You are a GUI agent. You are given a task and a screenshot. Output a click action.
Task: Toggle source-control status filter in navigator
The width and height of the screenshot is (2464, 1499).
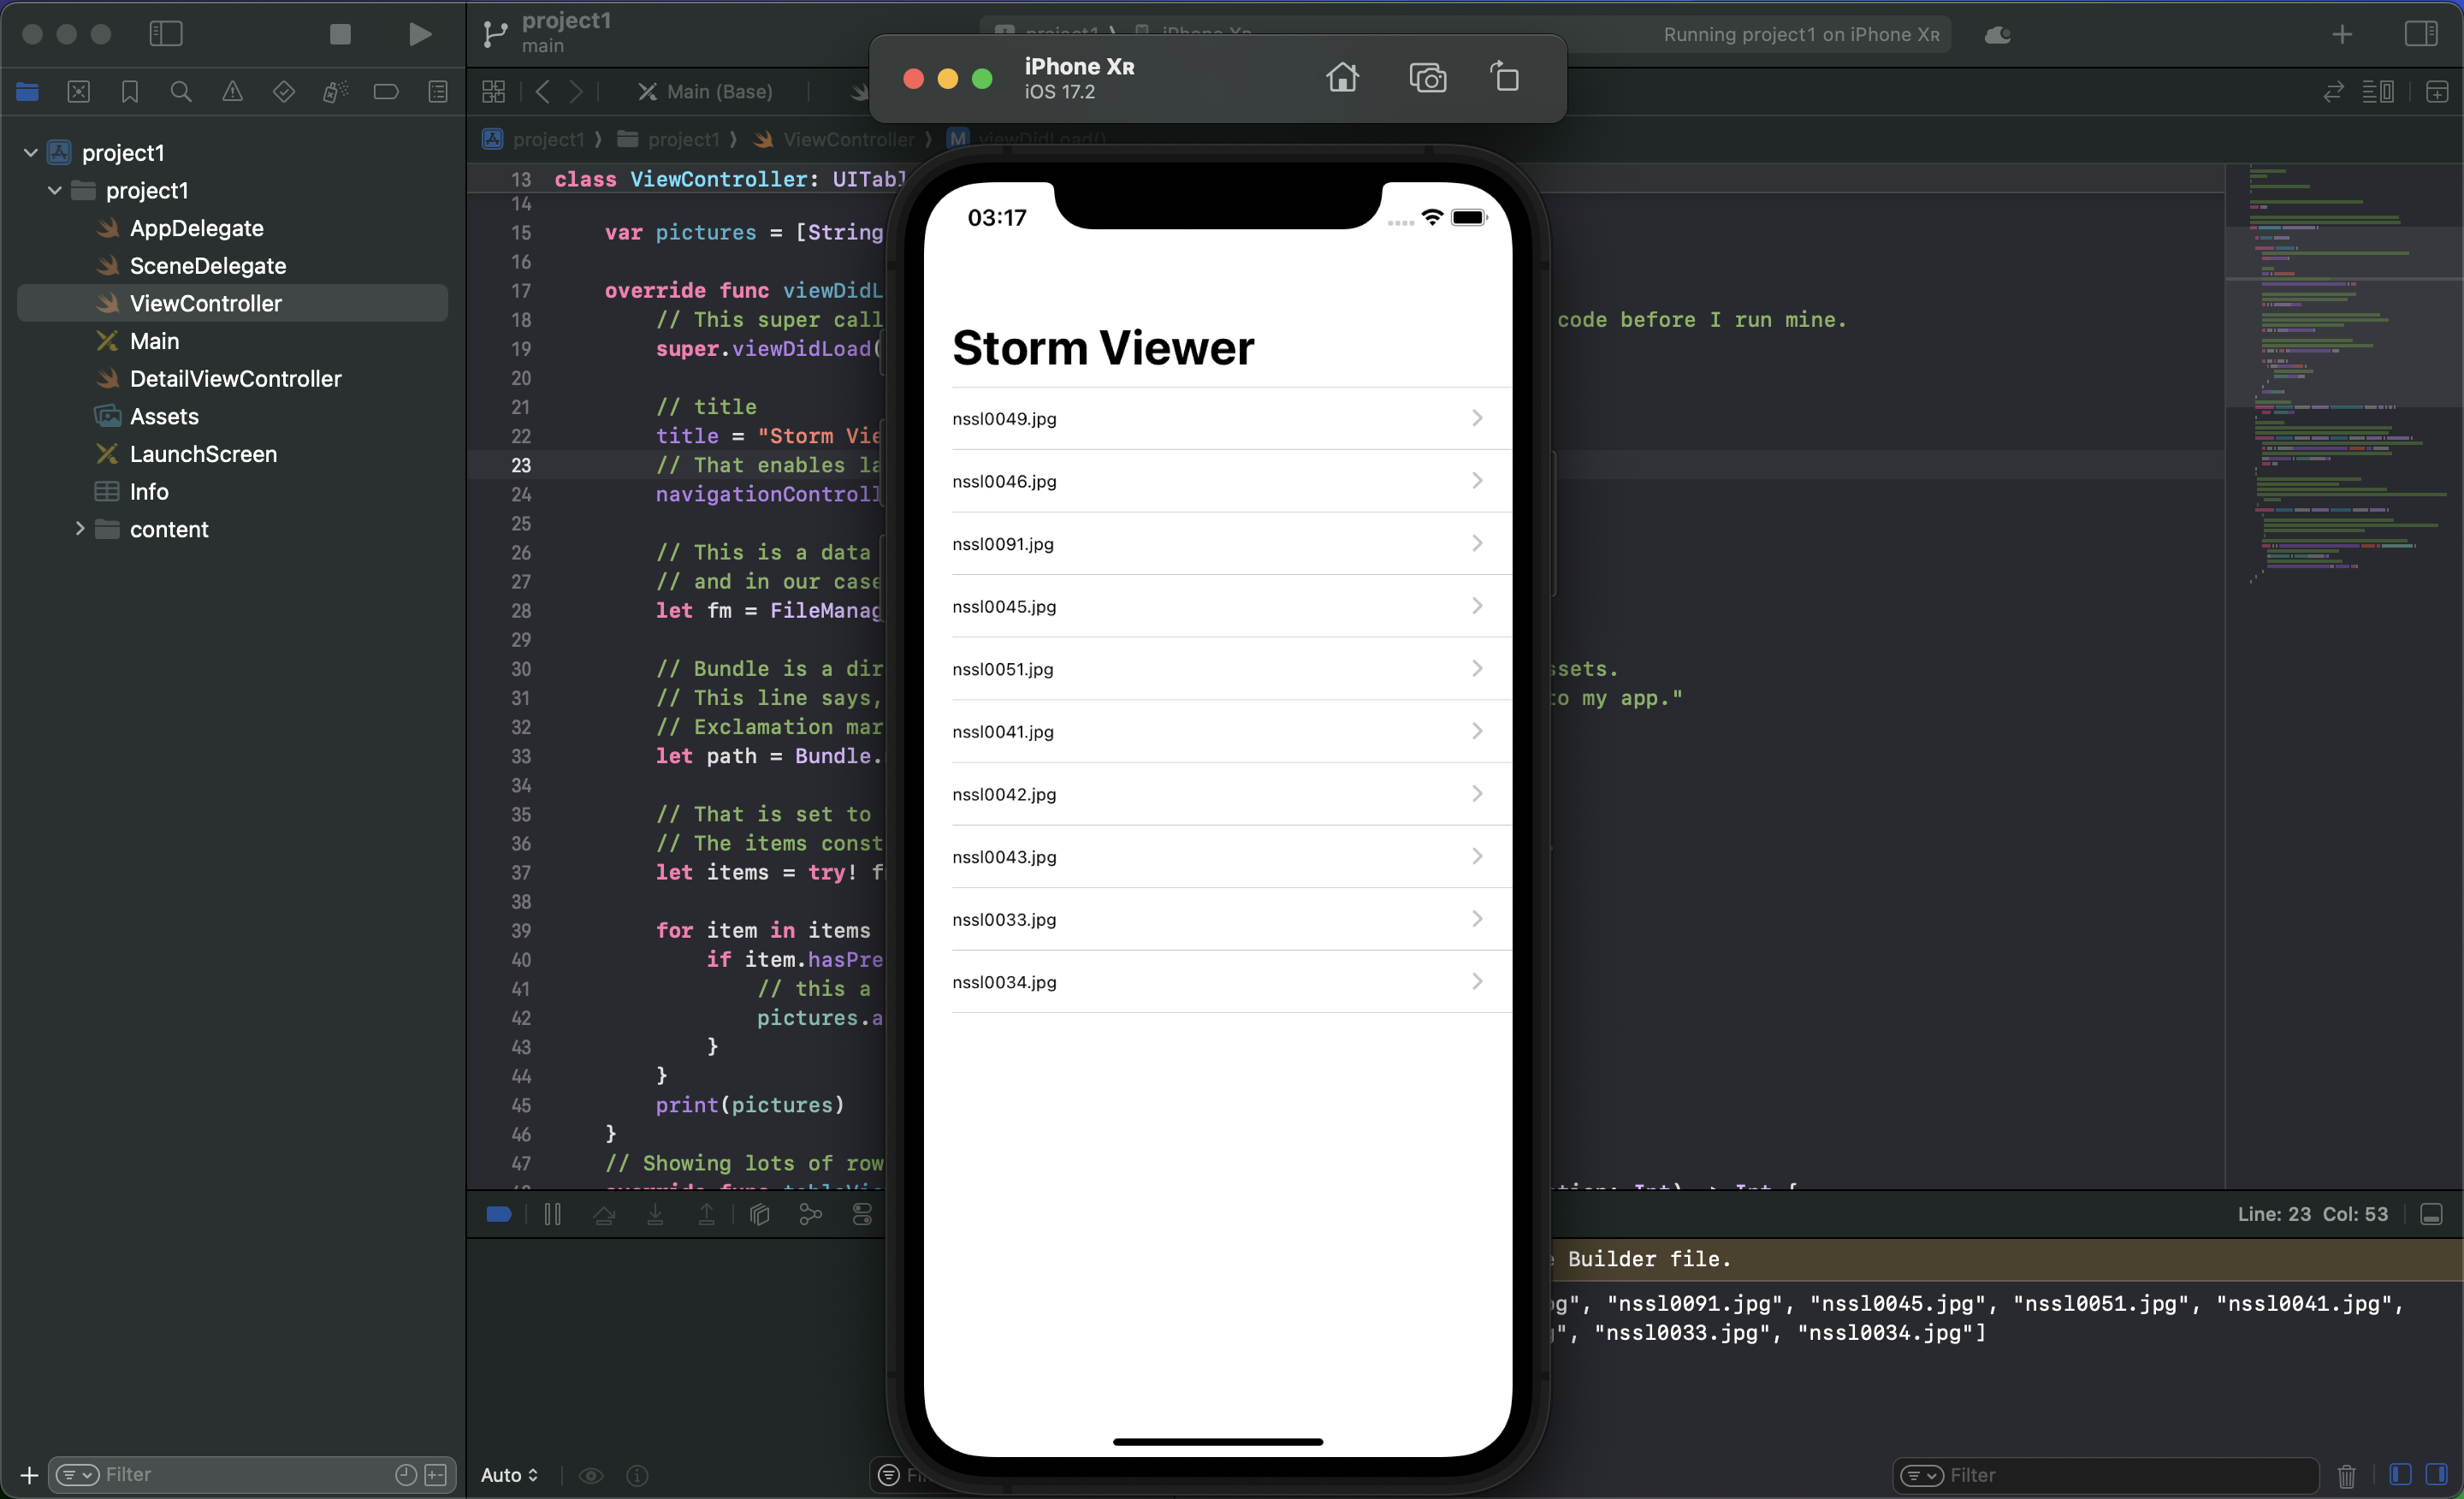click(436, 1475)
